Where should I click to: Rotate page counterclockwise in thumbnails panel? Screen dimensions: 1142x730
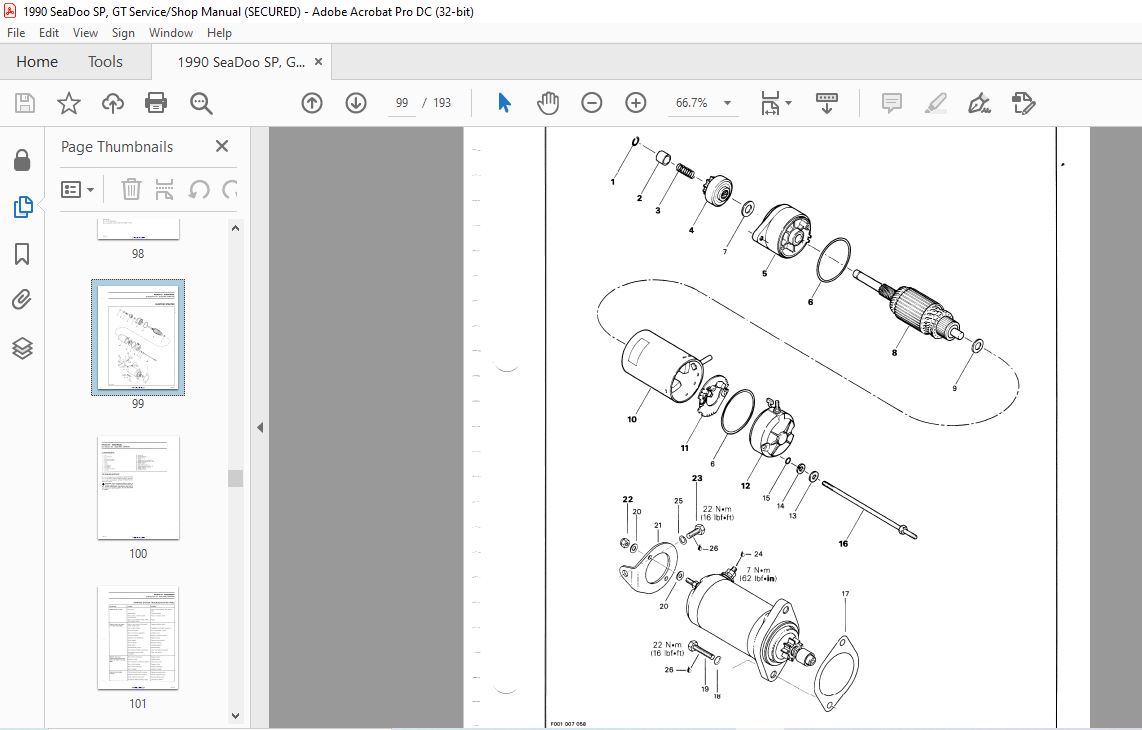199,189
